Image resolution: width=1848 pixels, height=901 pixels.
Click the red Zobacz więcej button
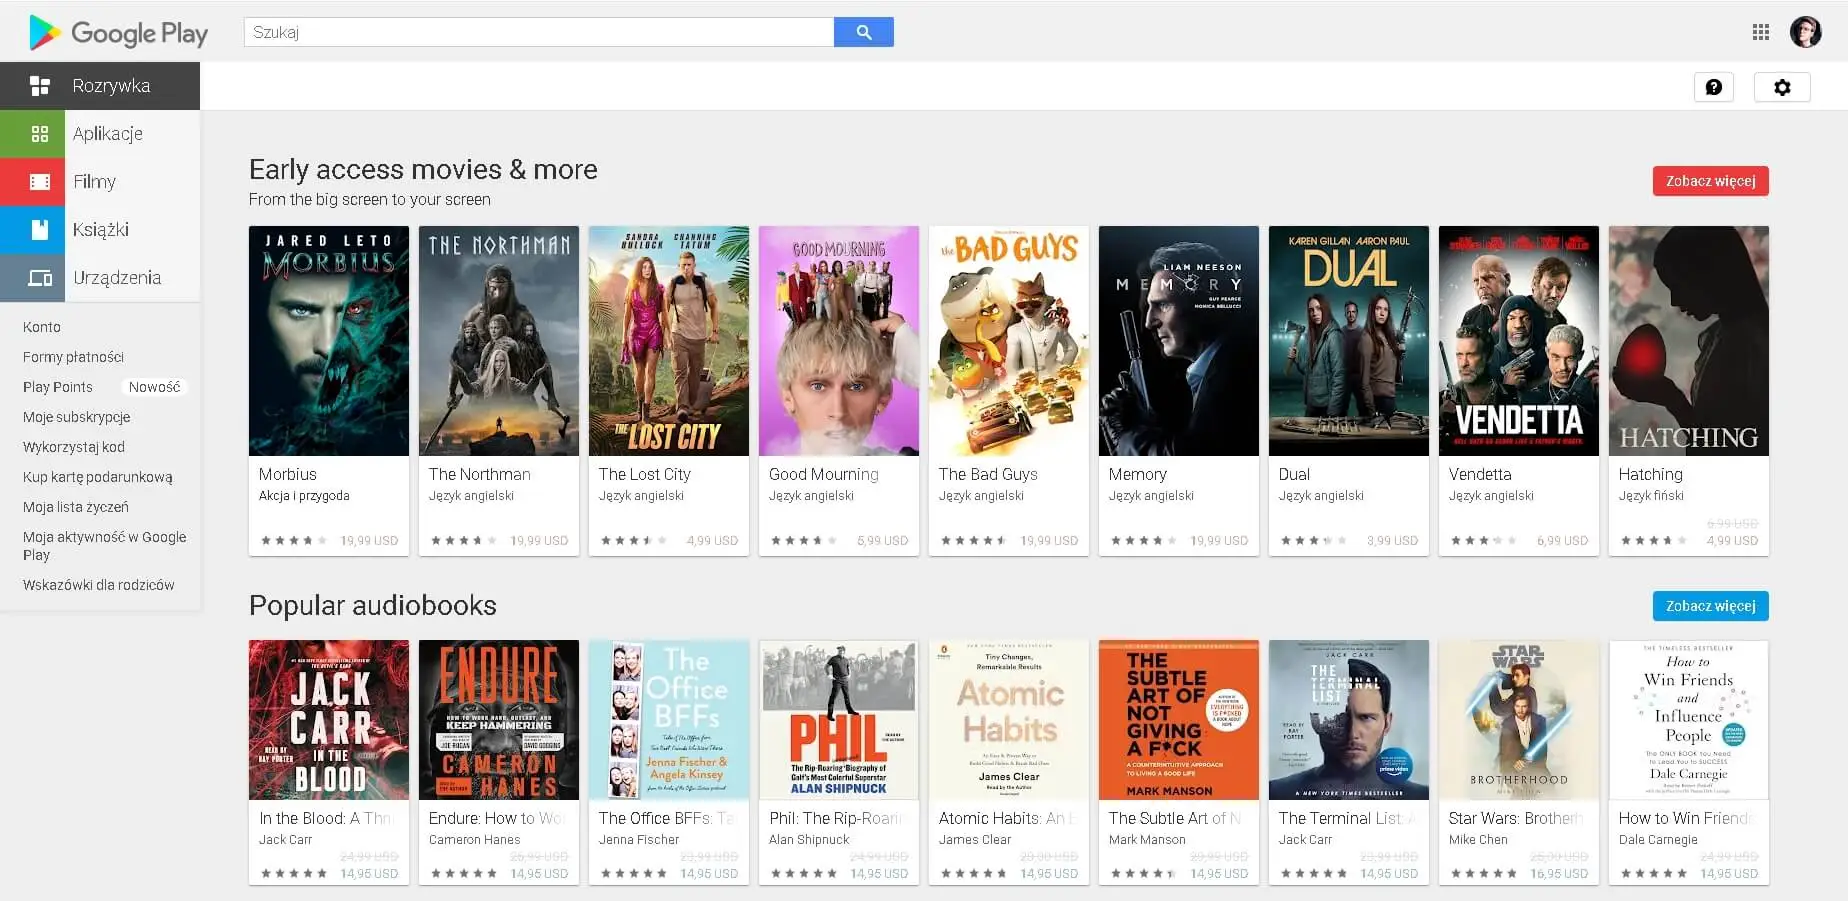pyautogui.click(x=1710, y=181)
